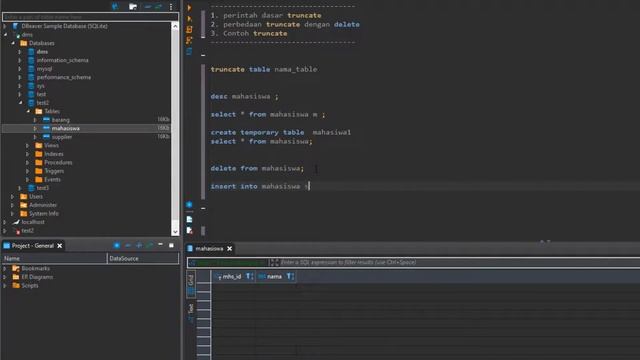Click navigator scrollbar down arrow
The image size is (640, 360).
(x=175, y=231)
